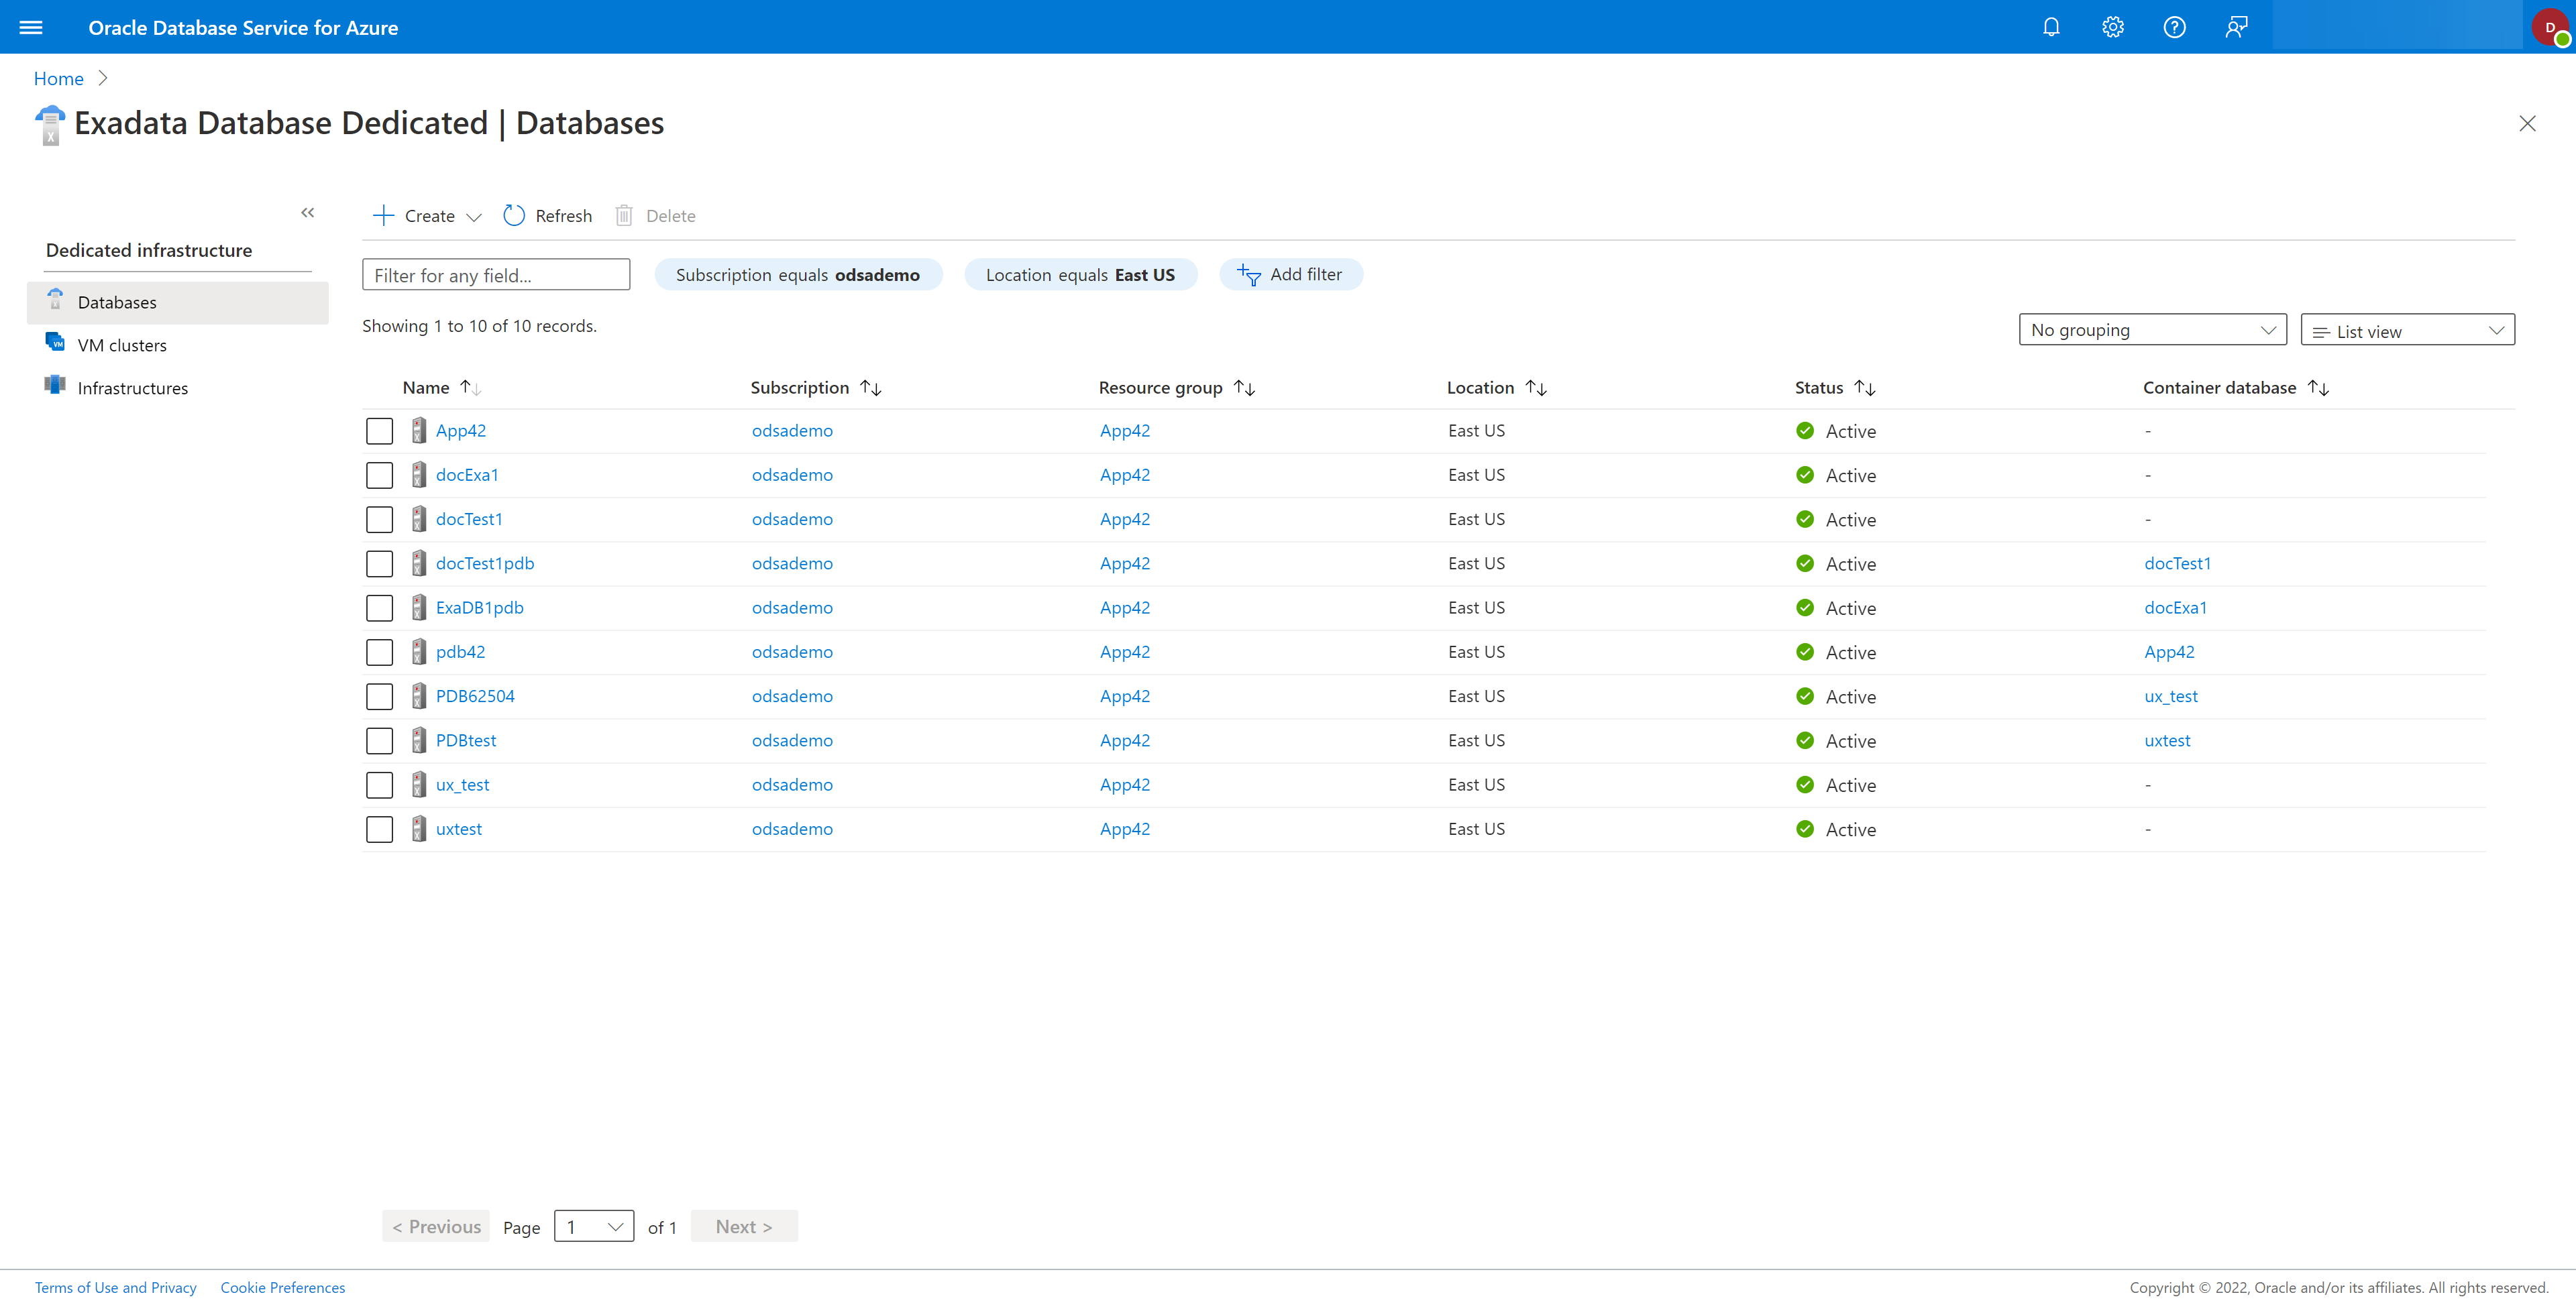
Task: Click the green Active status icon for PDBtest
Action: click(x=1805, y=740)
